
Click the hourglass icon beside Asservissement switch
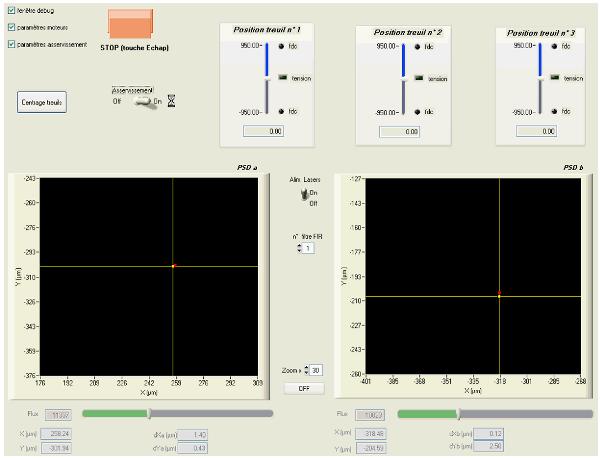(171, 100)
